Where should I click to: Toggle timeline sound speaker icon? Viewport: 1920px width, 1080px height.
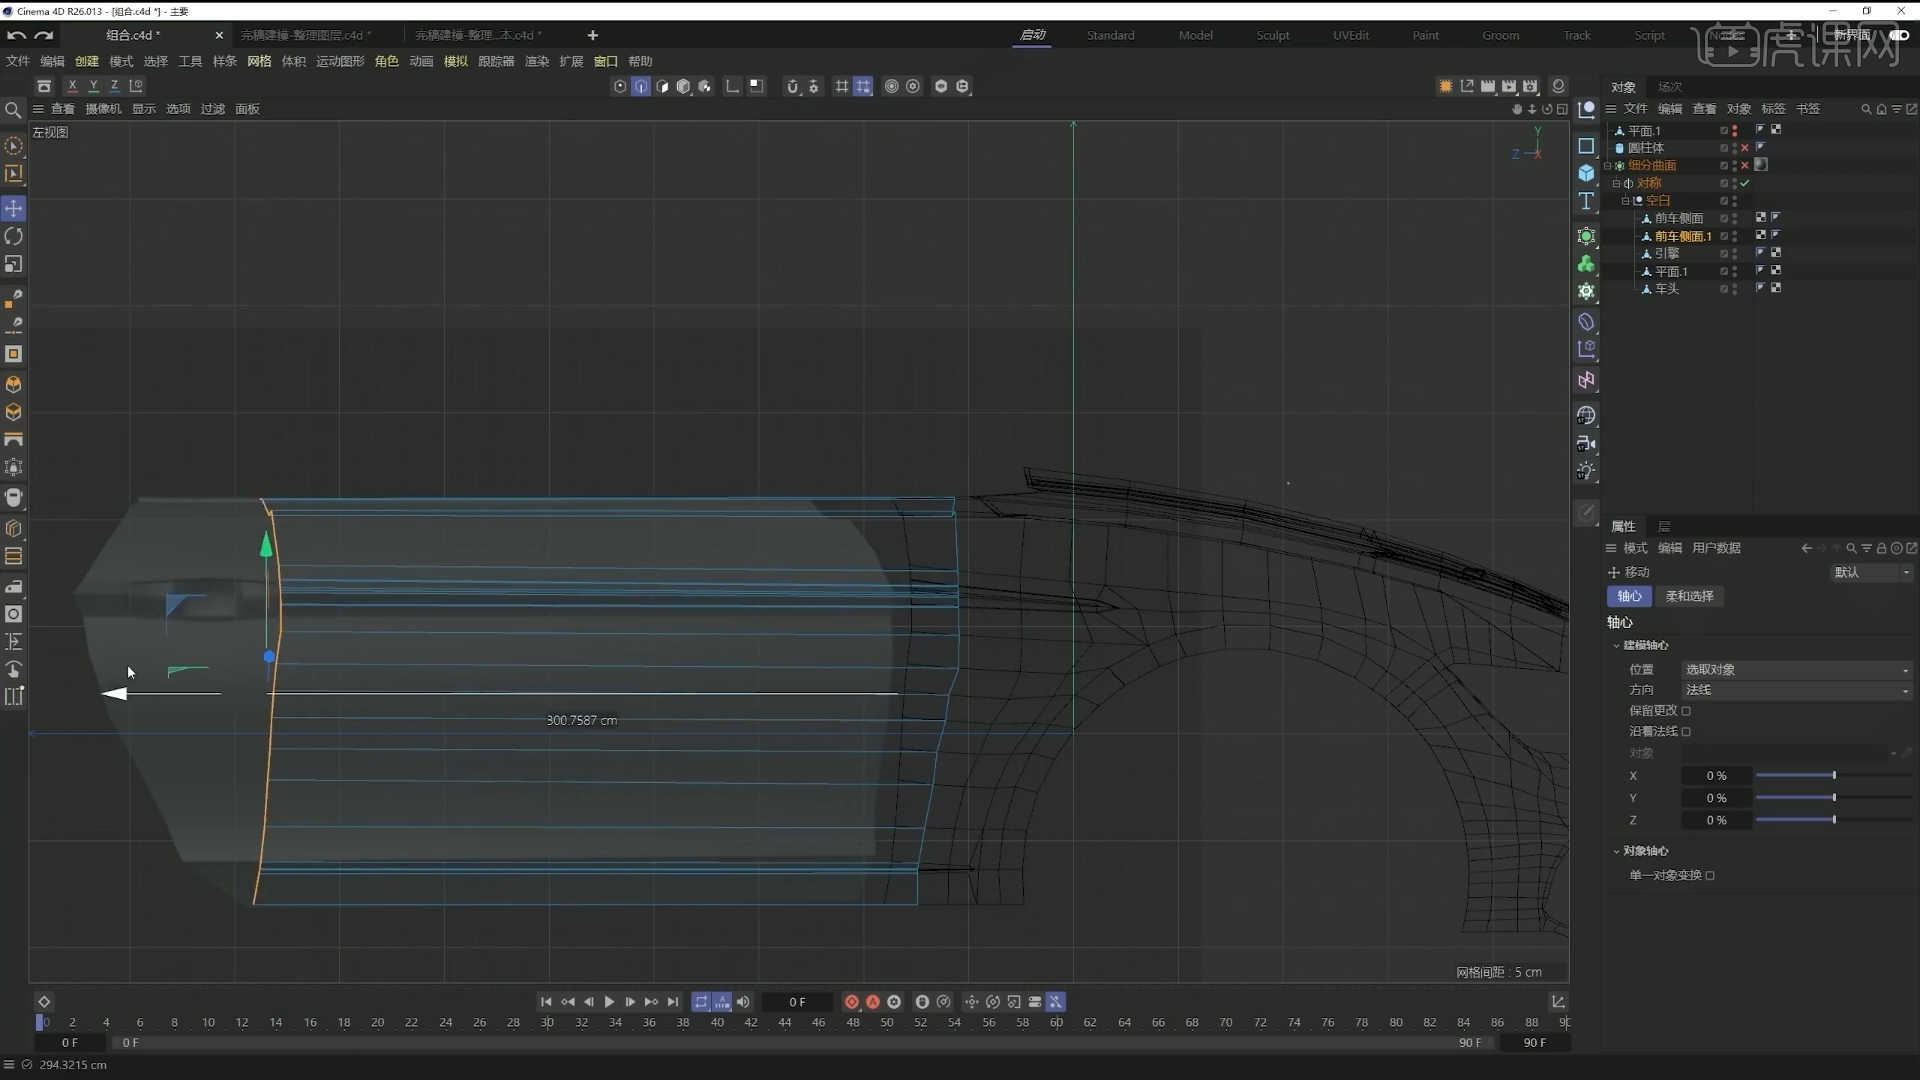[743, 1001]
